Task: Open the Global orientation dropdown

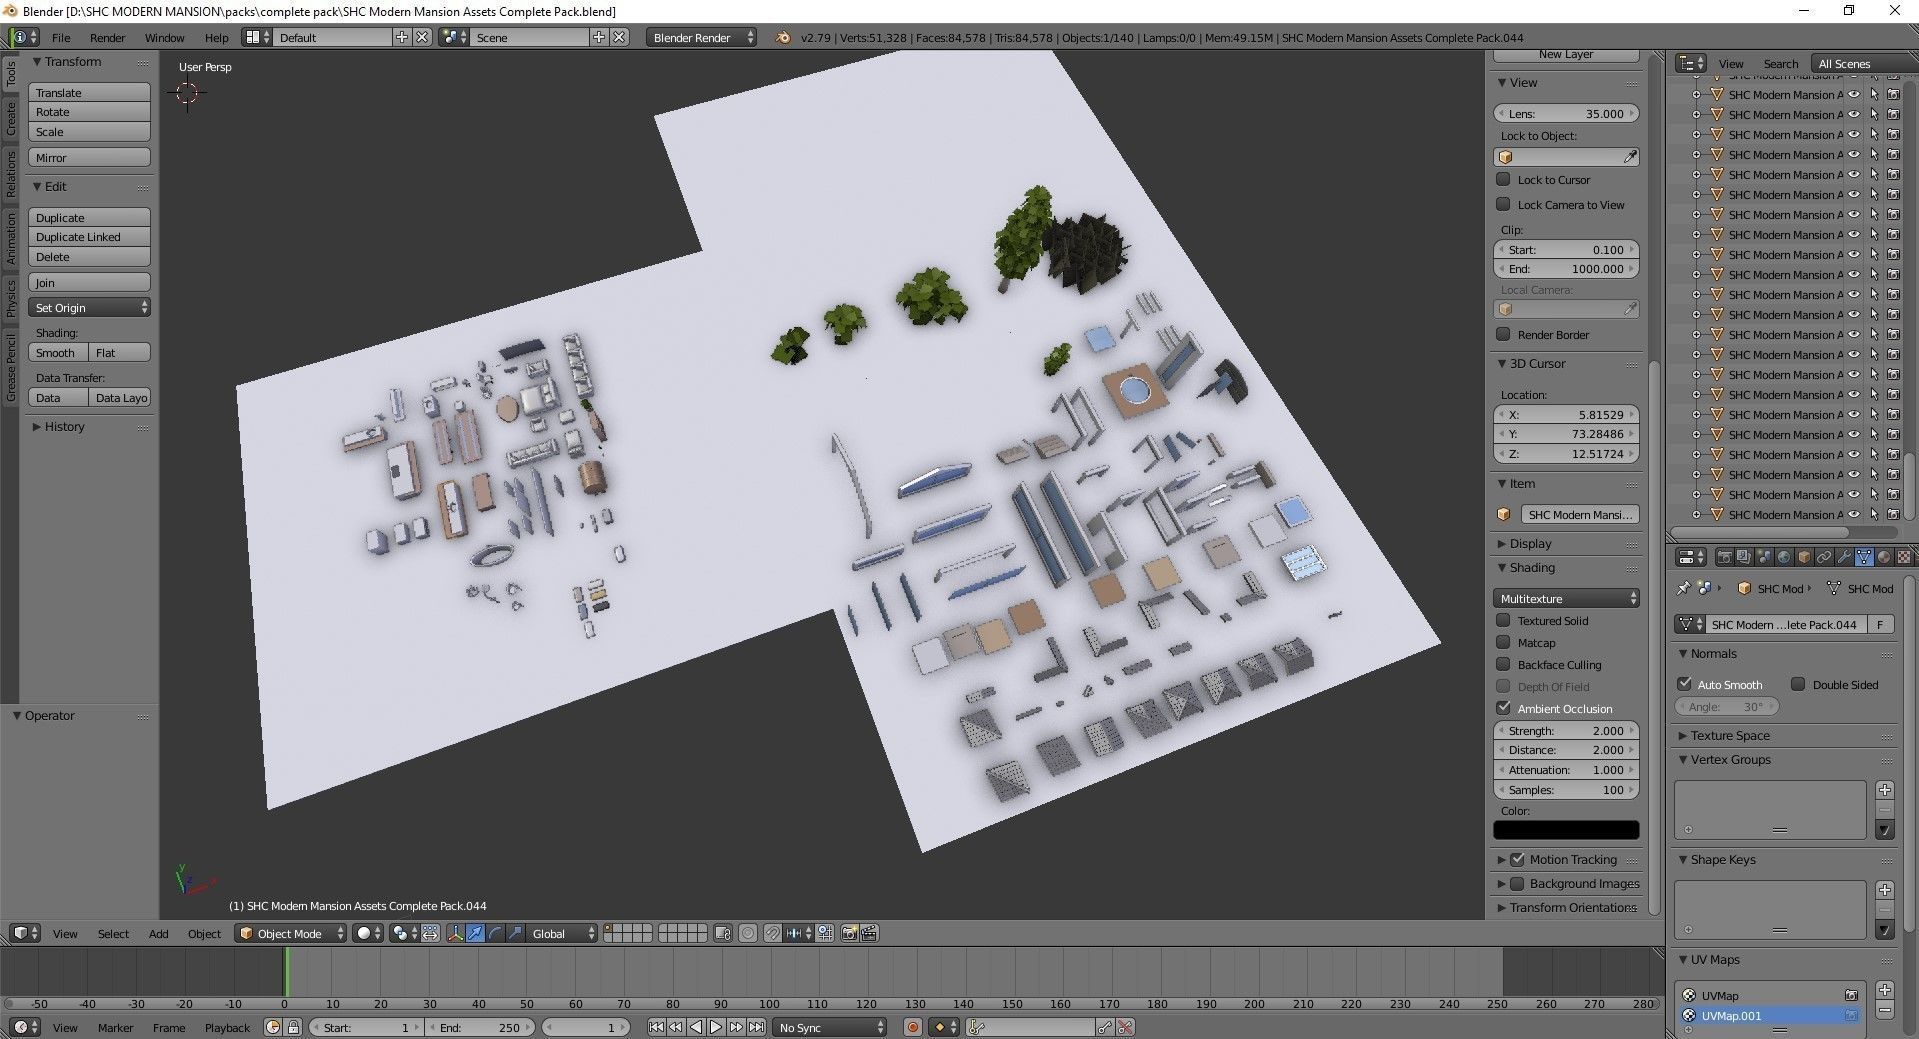Action: pos(561,933)
